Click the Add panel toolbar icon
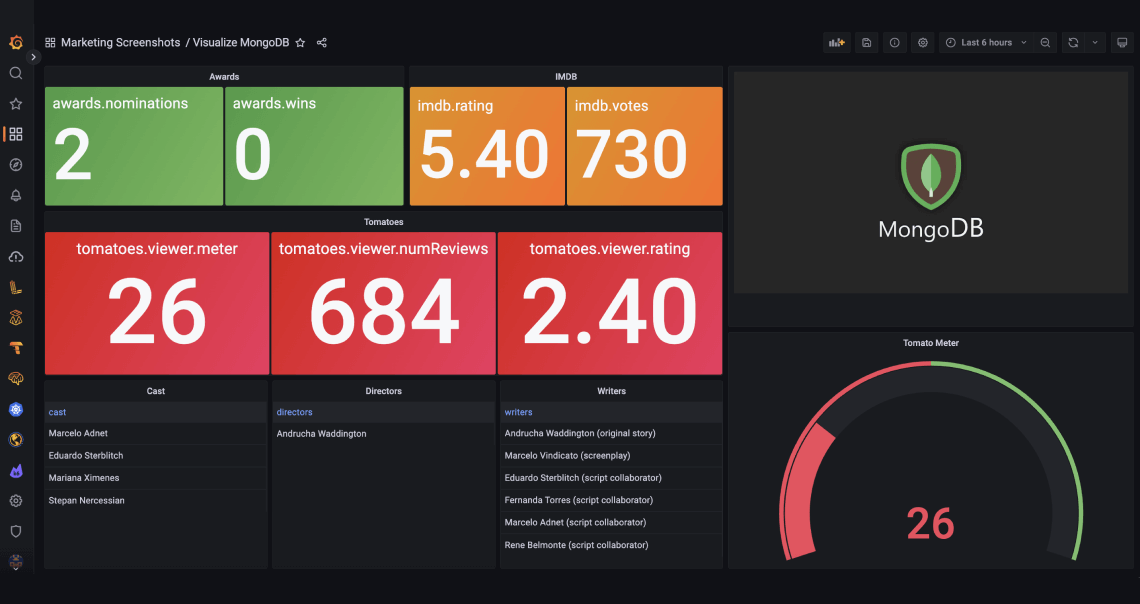 coord(837,42)
